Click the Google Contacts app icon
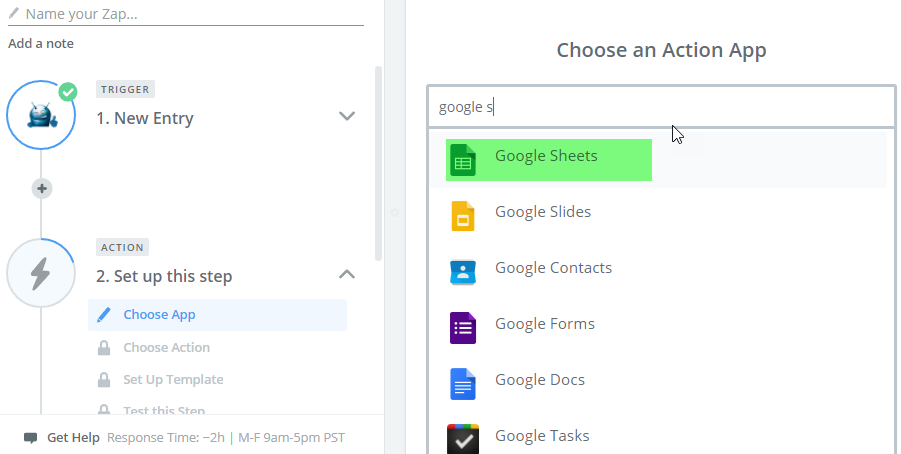This screenshot has height=454, width=901. point(463,272)
